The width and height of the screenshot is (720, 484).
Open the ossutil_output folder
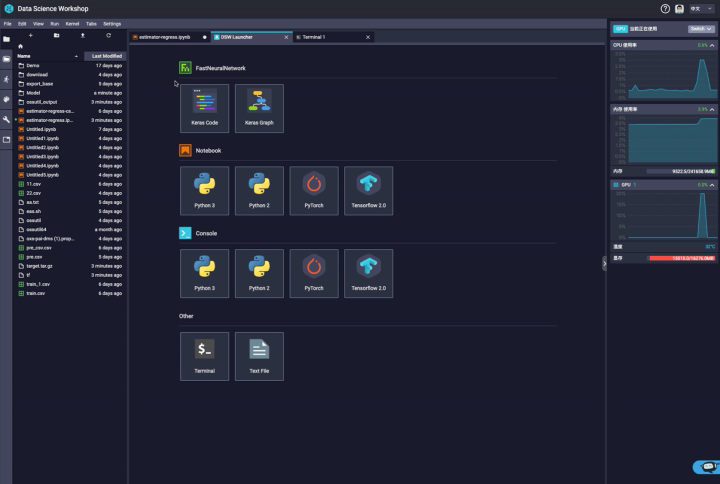(70, 102)
